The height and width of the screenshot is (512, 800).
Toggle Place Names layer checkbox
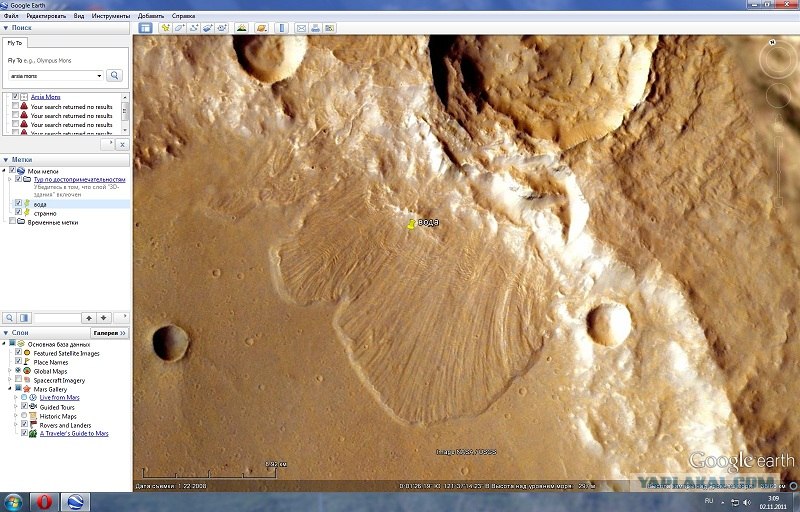[x=18, y=362]
